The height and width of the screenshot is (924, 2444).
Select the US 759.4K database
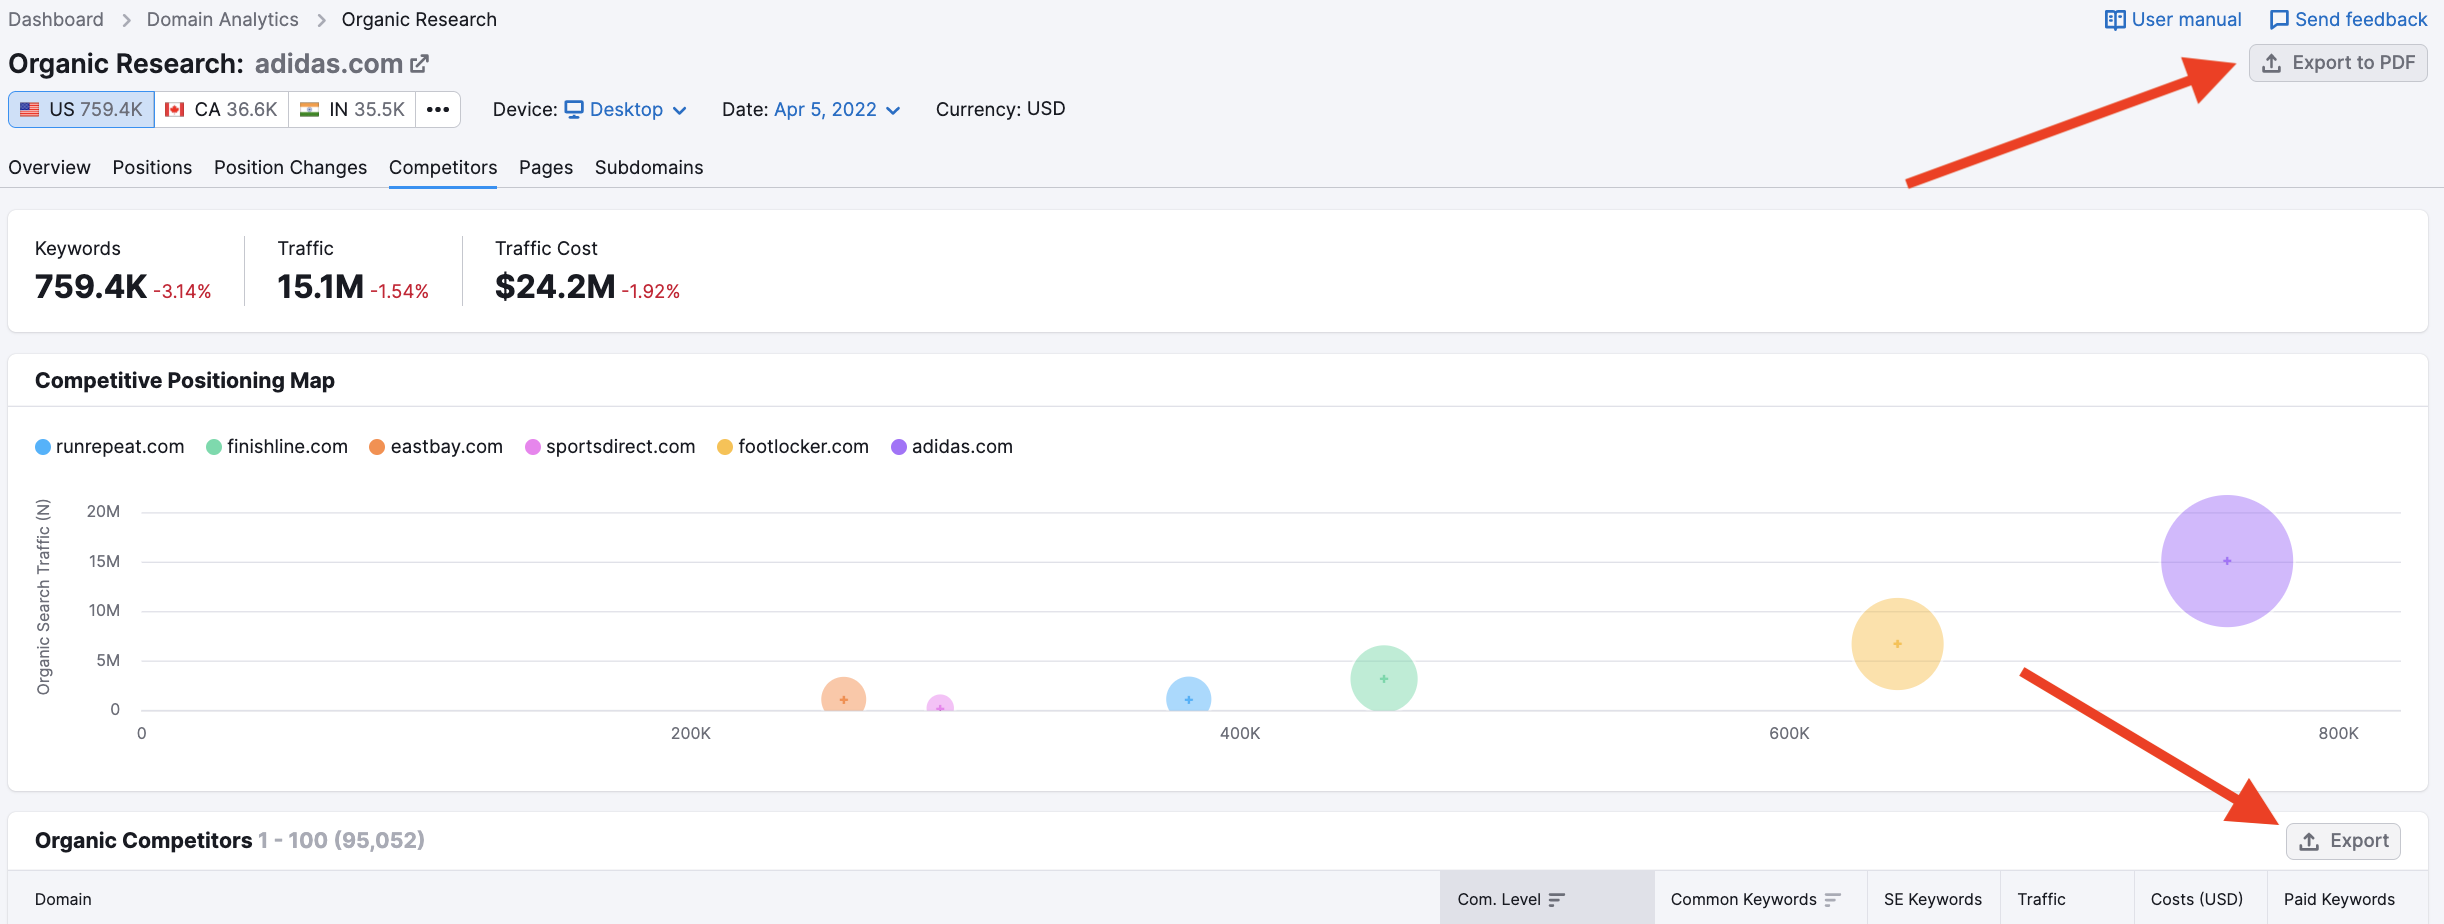(x=81, y=109)
